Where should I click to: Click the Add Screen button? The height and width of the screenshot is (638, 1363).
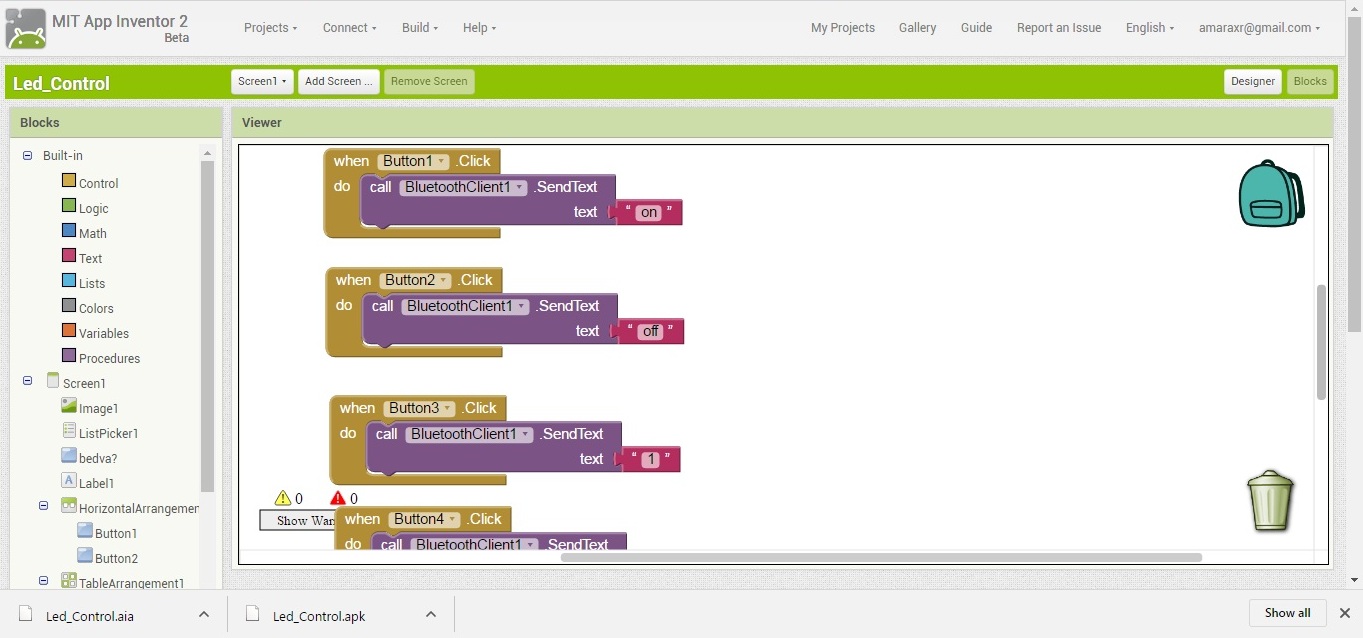tap(338, 82)
